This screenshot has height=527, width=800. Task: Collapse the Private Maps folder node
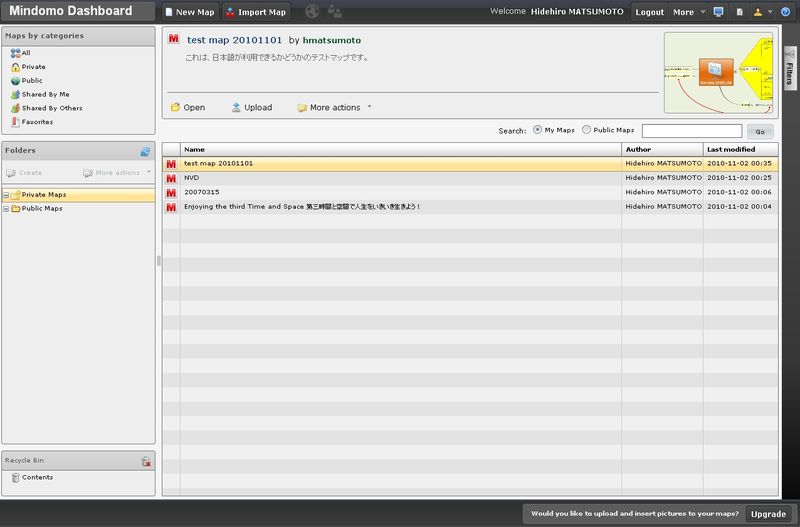pyautogui.click(x=6, y=195)
